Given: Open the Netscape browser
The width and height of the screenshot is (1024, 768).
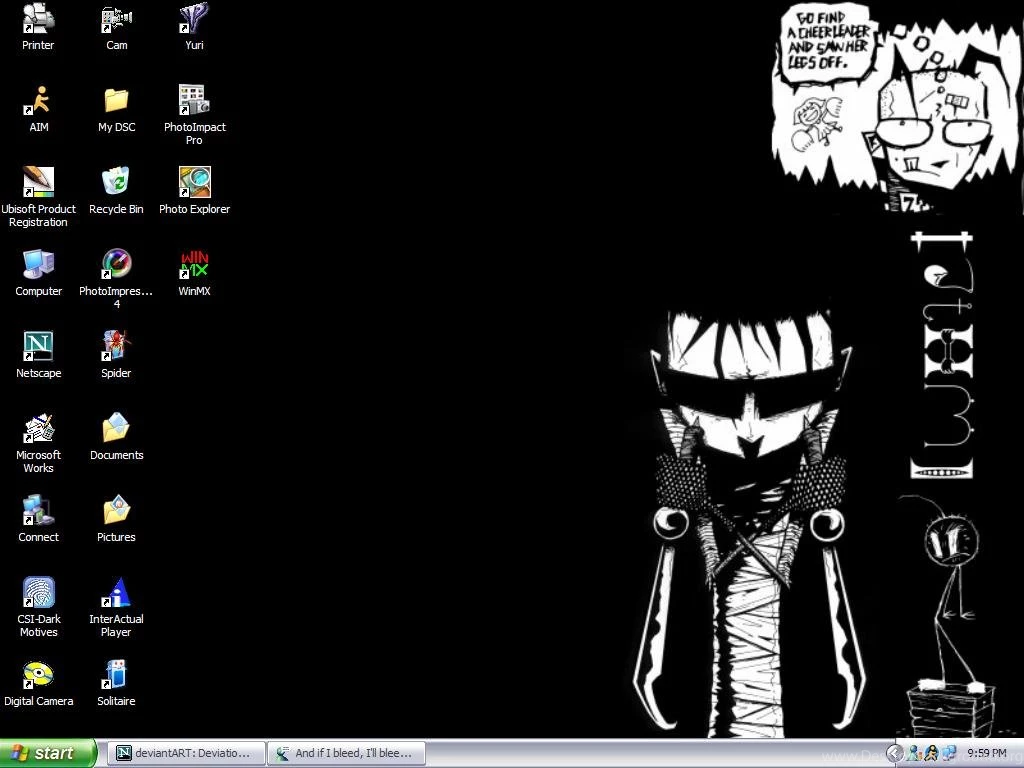Looking at the screenshot, I should (39, 347).
